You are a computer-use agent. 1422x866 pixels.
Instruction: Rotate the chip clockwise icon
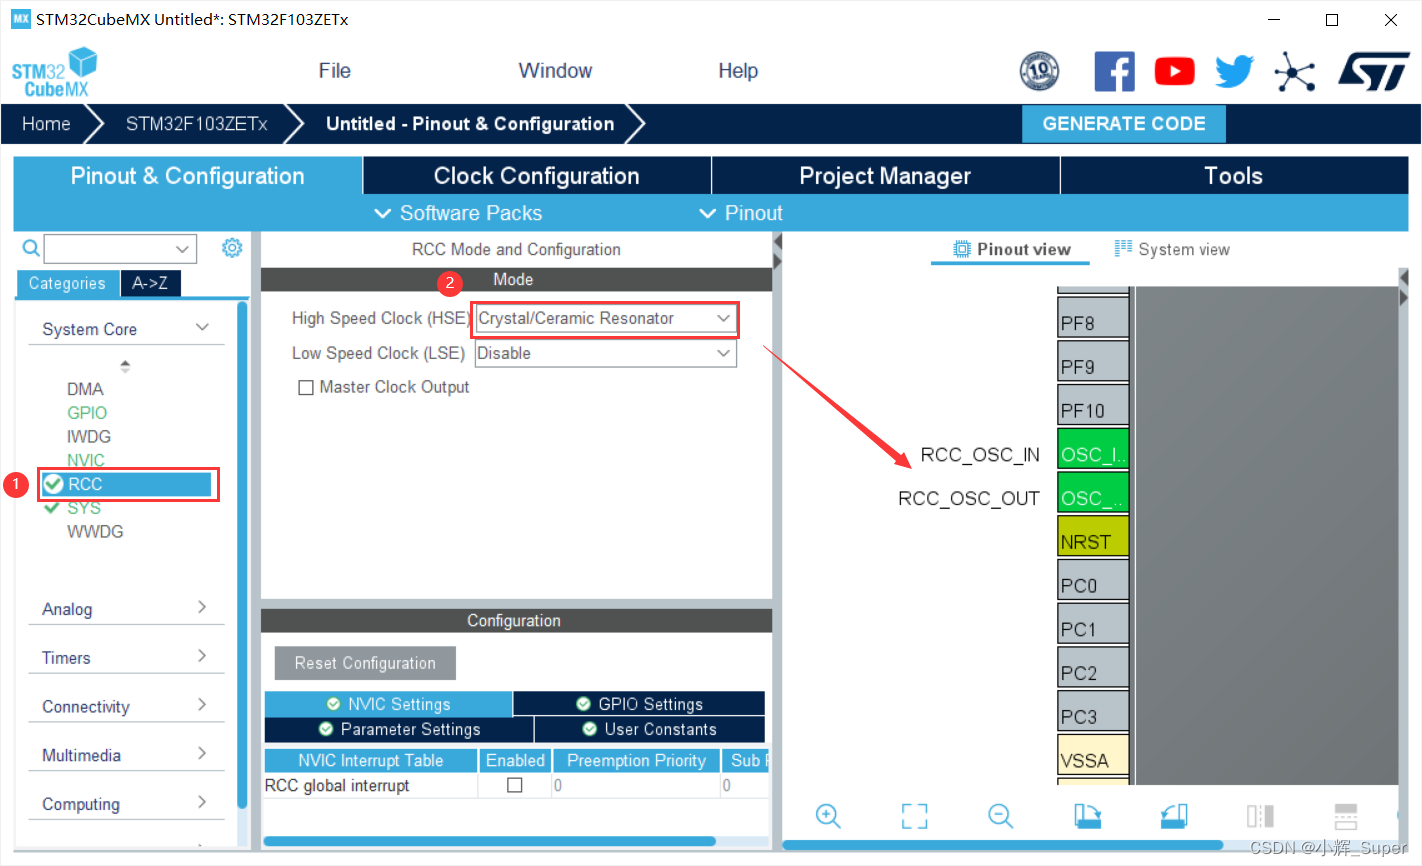[1087, 816]
